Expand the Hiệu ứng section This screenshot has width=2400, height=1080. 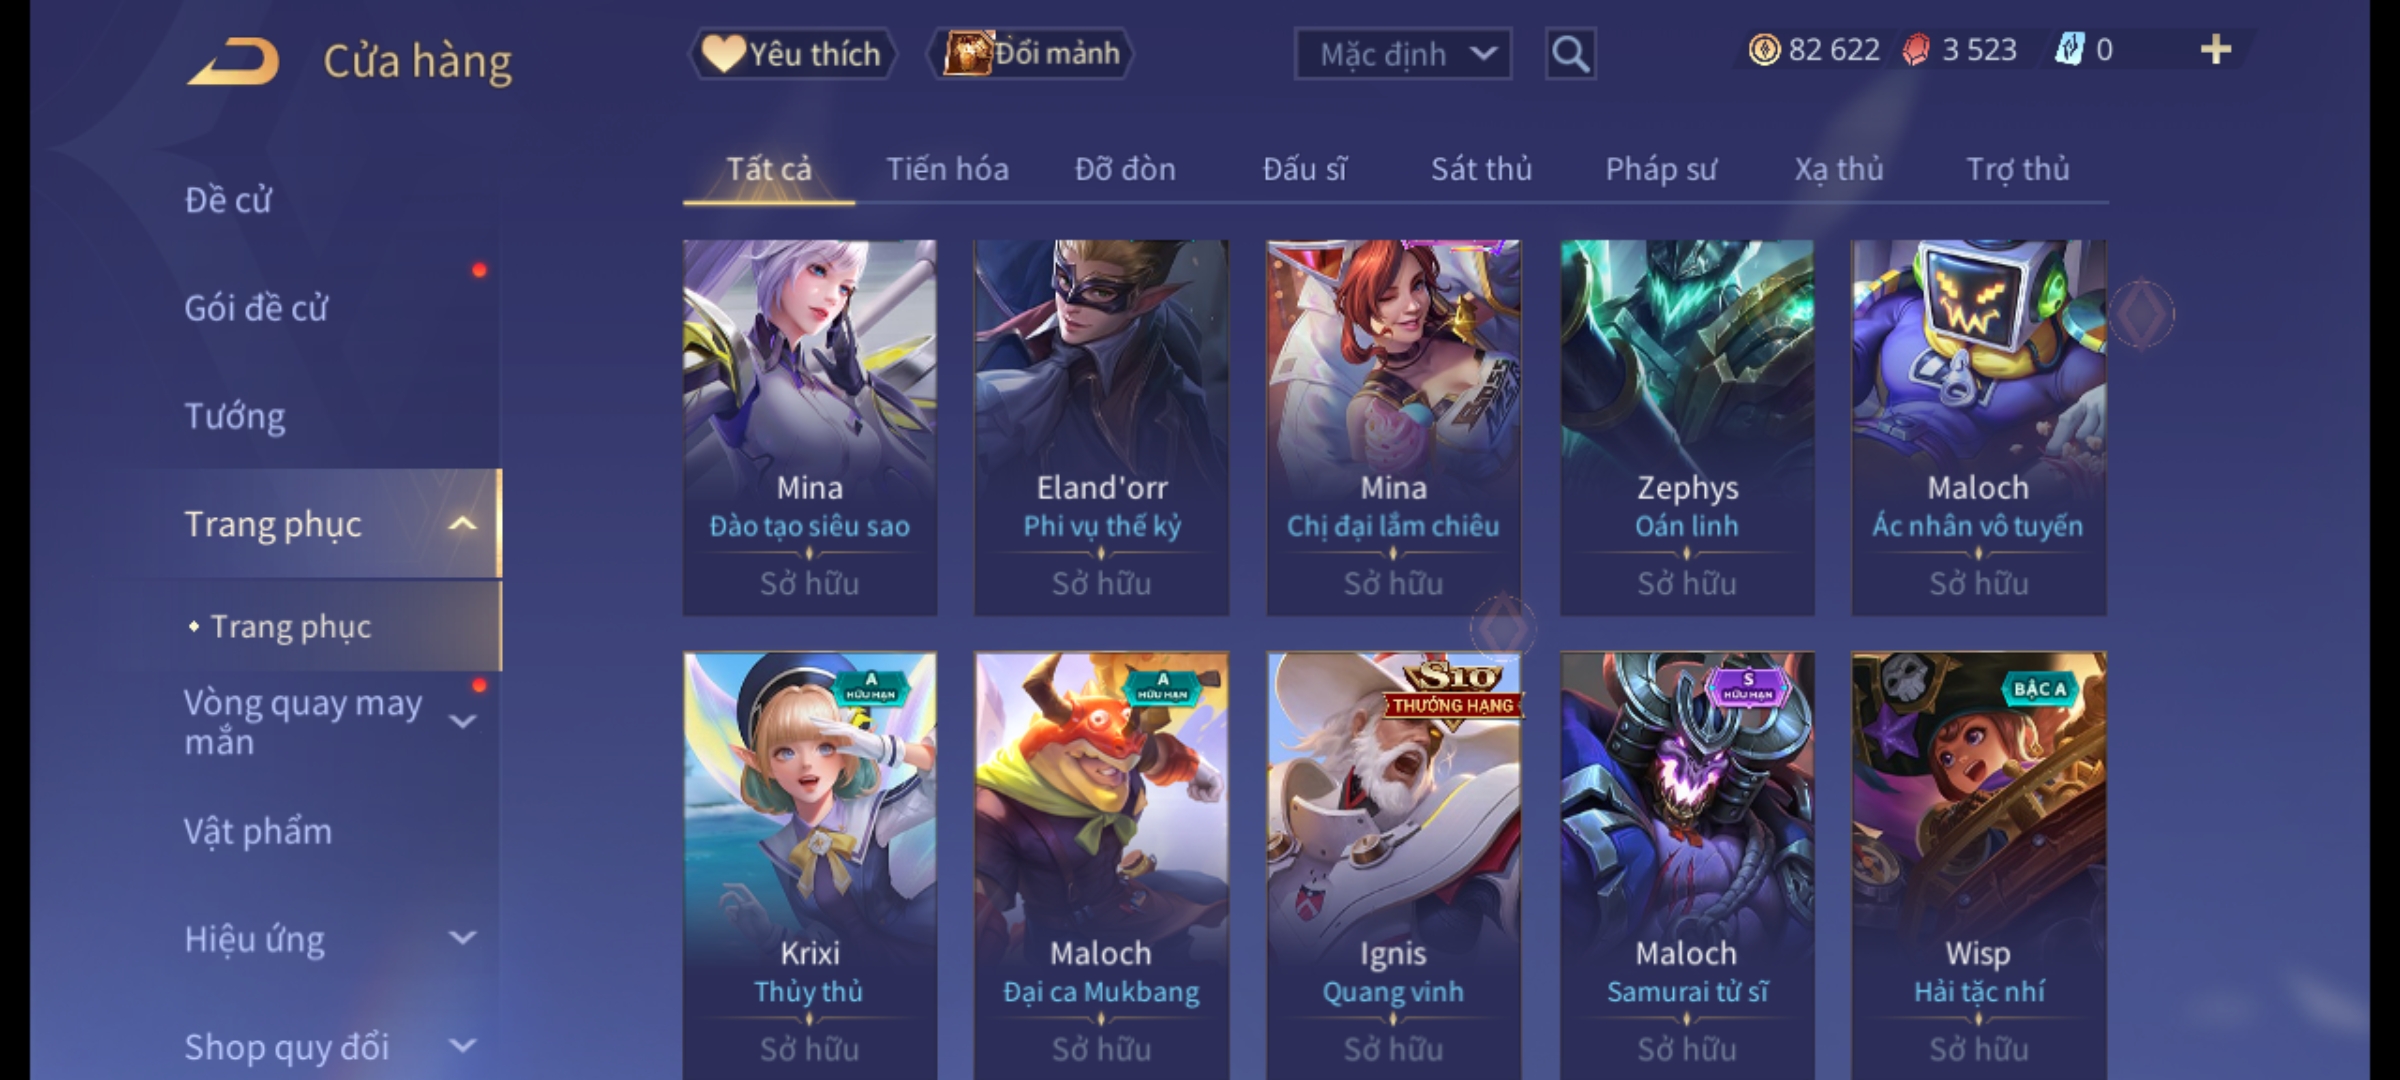[462, 938]
